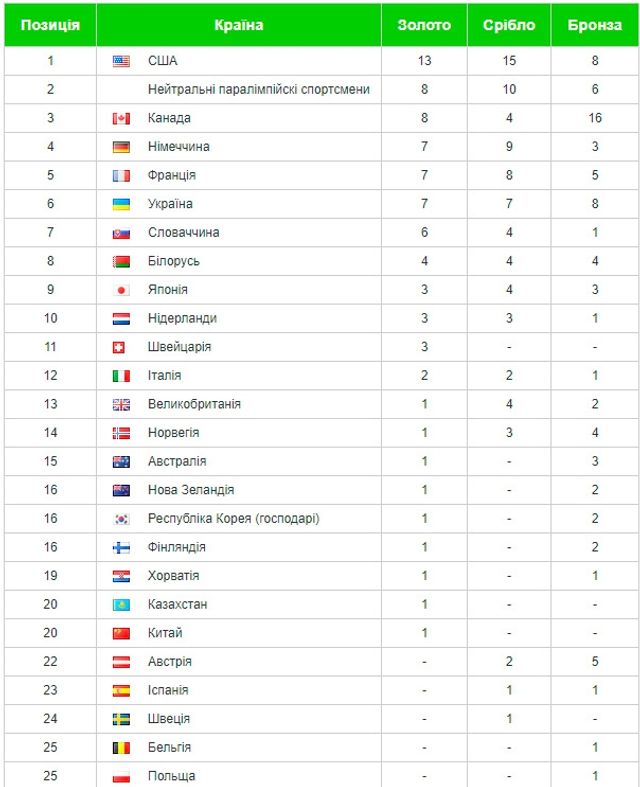This screenshot has height=787, width=640.
Task: Open the Нейтральні паралімпійські спортсмени entry
Action: pyautogui.click(x=258, y=90)
